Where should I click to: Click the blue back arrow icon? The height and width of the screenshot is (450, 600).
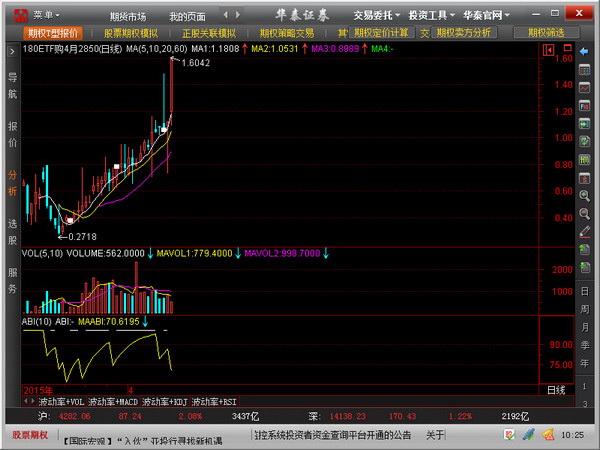584,51
